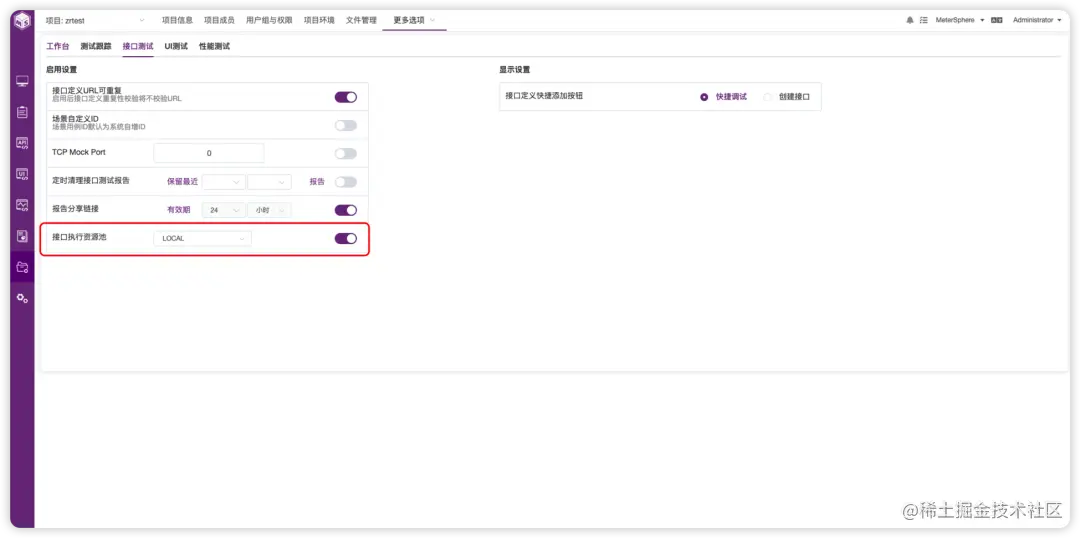Click 启用设置 section heading

(61, 70)
